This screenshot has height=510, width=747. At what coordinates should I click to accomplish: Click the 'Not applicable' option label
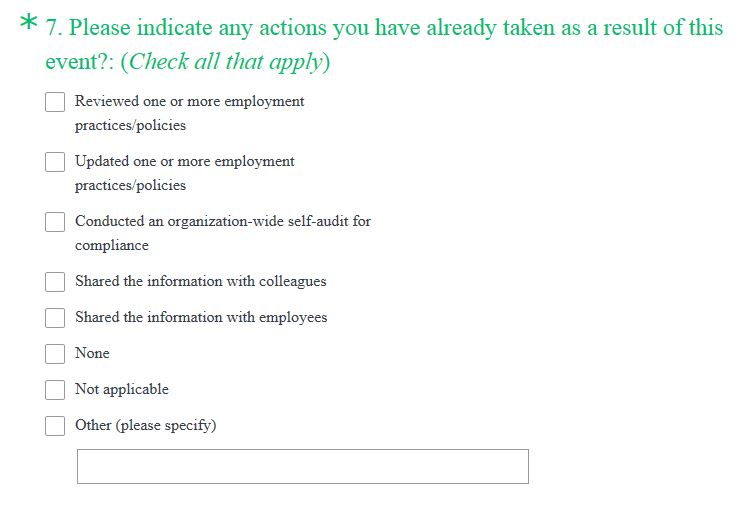click(121, 390)
